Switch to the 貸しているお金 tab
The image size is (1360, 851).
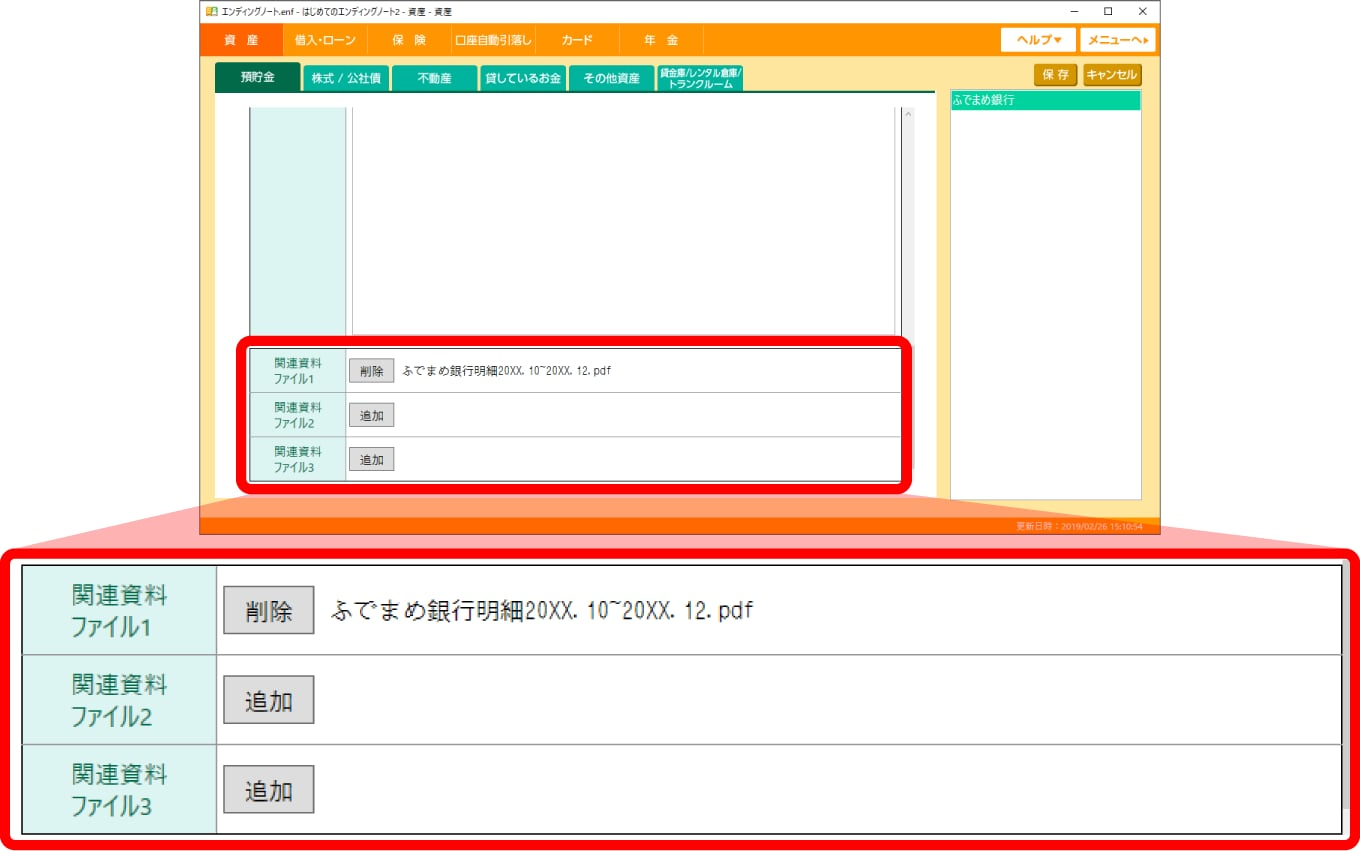point(523,78)
